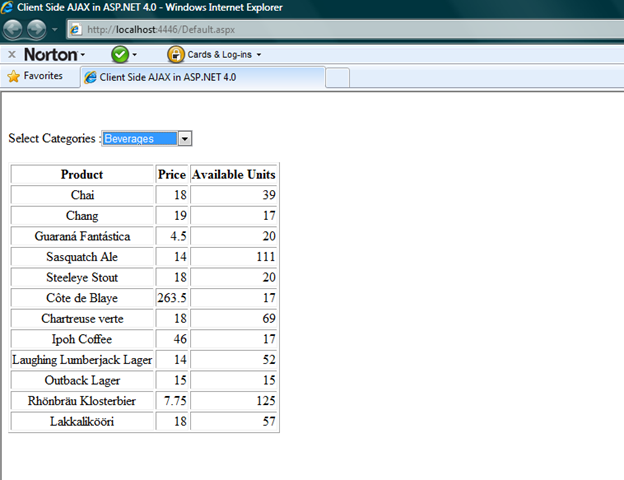Select the Chartreuse verte cell
624x480 pixels.
point(82,318)
